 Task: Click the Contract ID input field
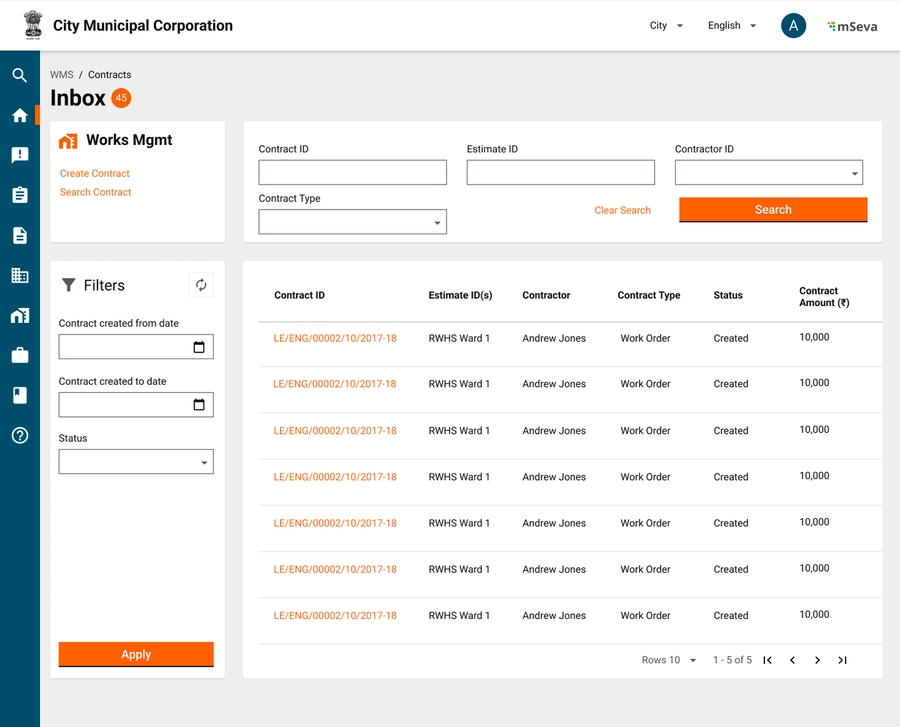coord(352,173)
